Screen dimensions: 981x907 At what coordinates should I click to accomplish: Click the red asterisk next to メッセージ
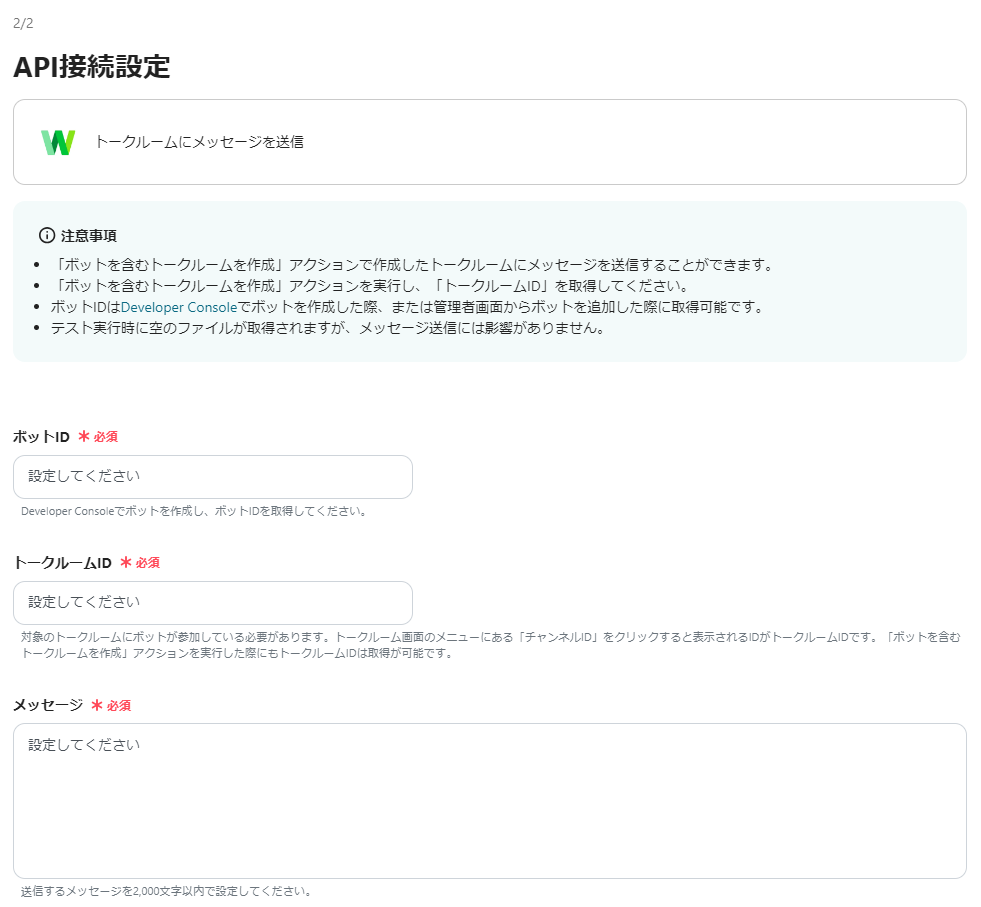click(x=97, y=705)
